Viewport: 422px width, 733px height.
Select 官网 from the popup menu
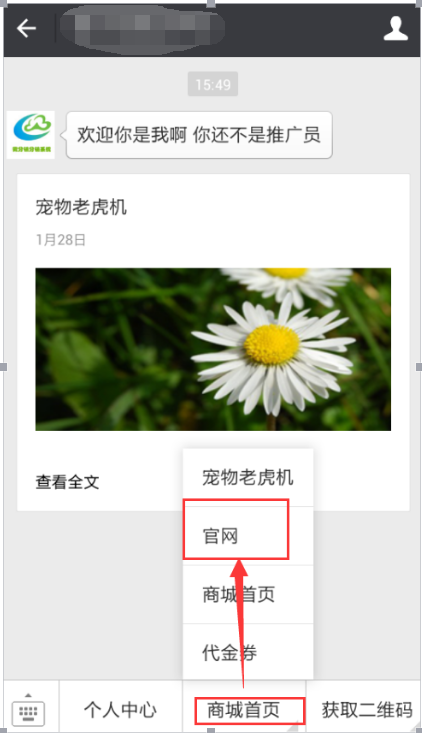click(x=248, y=536)
